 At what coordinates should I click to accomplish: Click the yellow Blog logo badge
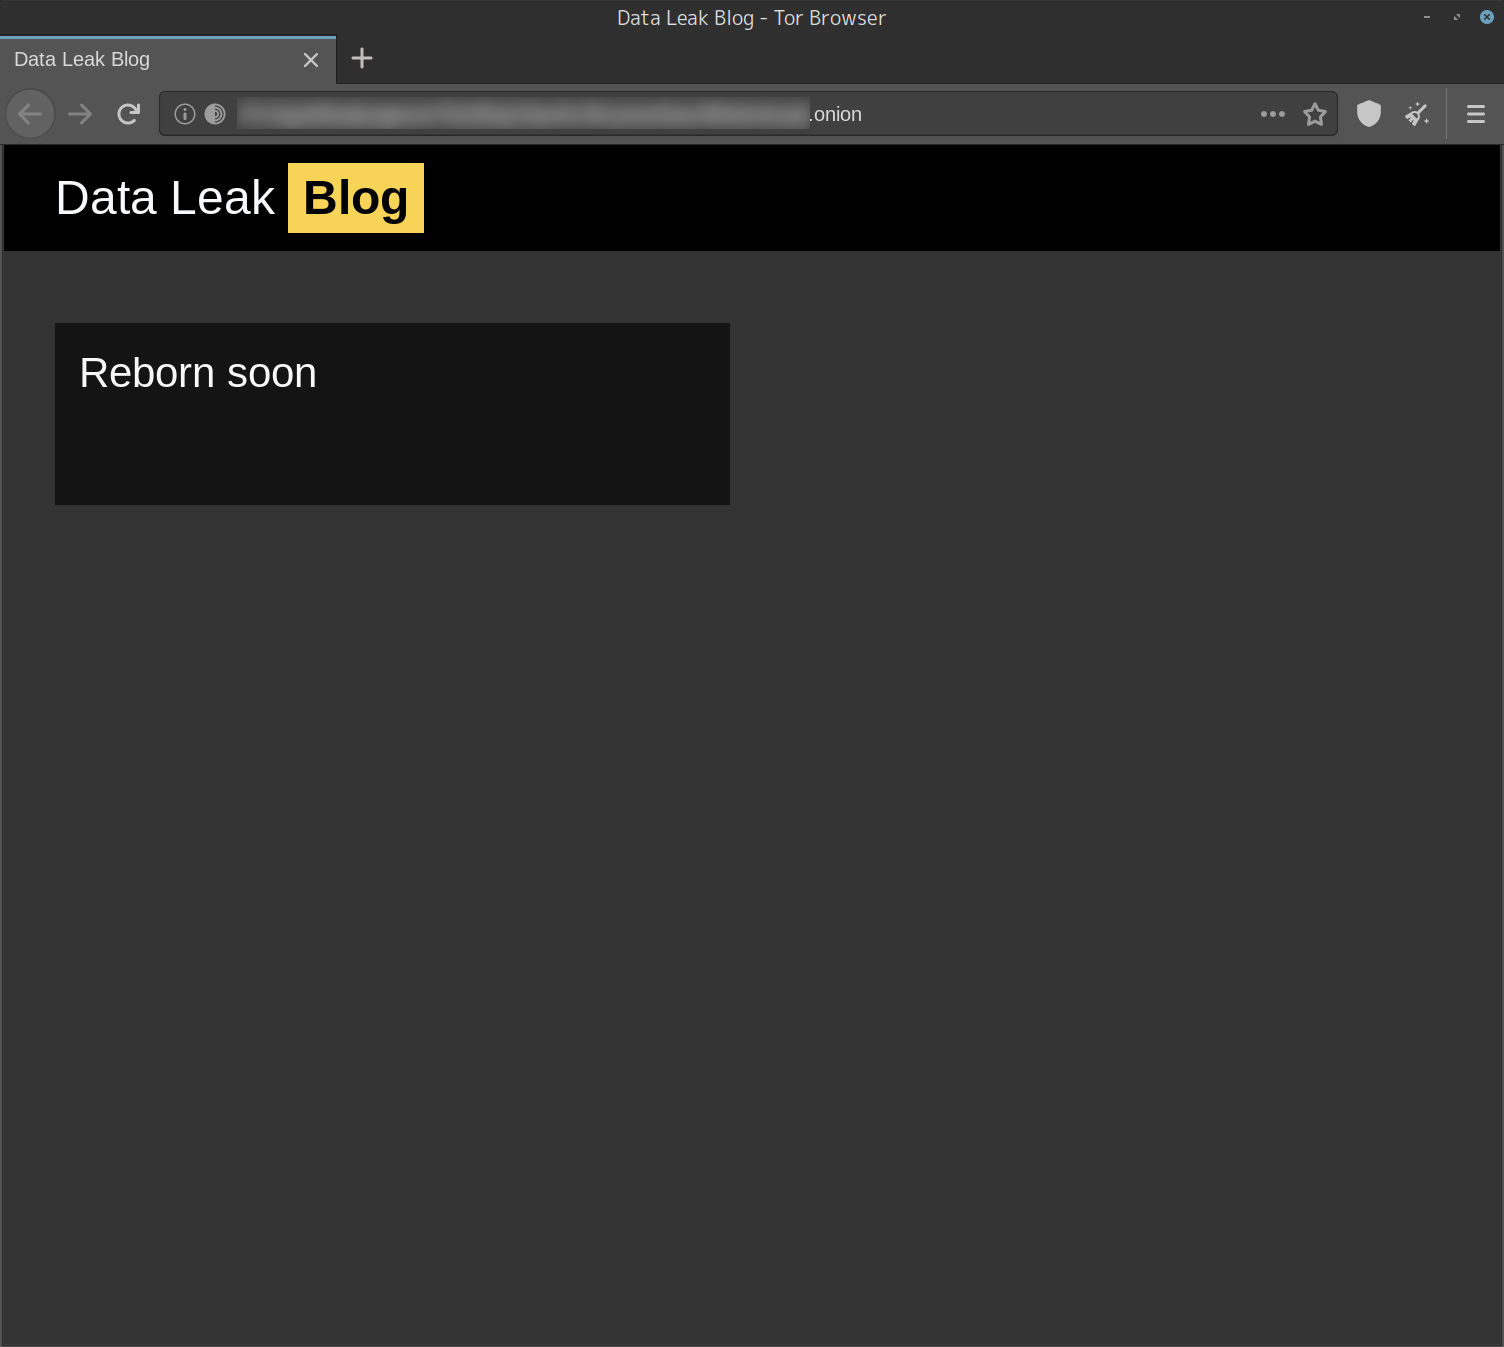[356, 198]
